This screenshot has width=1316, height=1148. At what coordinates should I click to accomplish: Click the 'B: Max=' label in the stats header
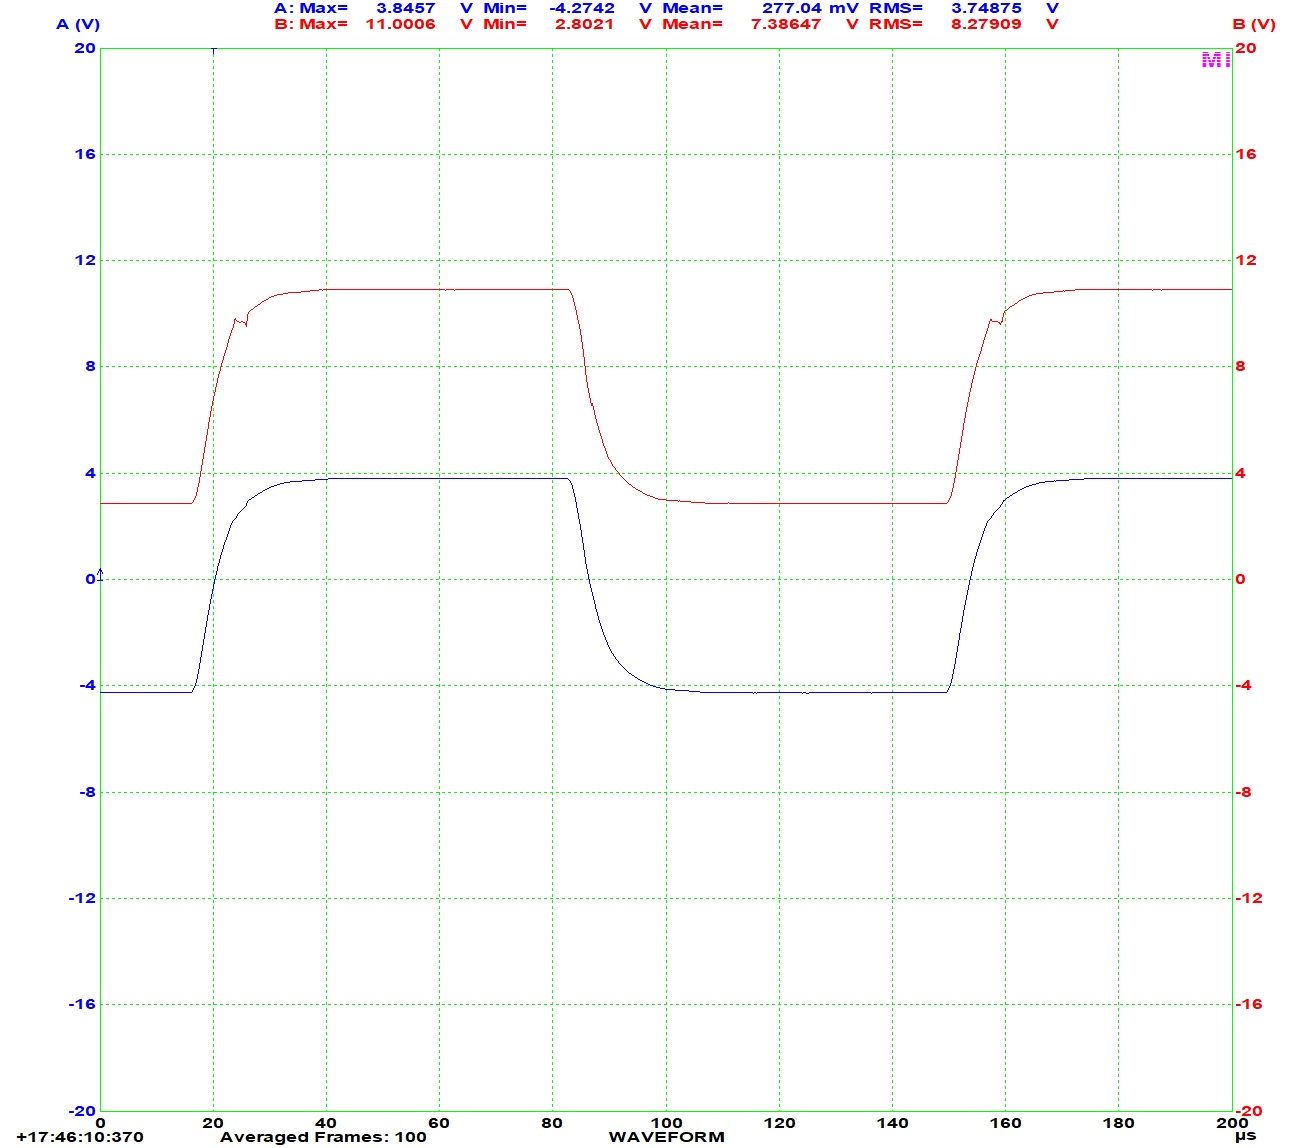tap(311, 24)
